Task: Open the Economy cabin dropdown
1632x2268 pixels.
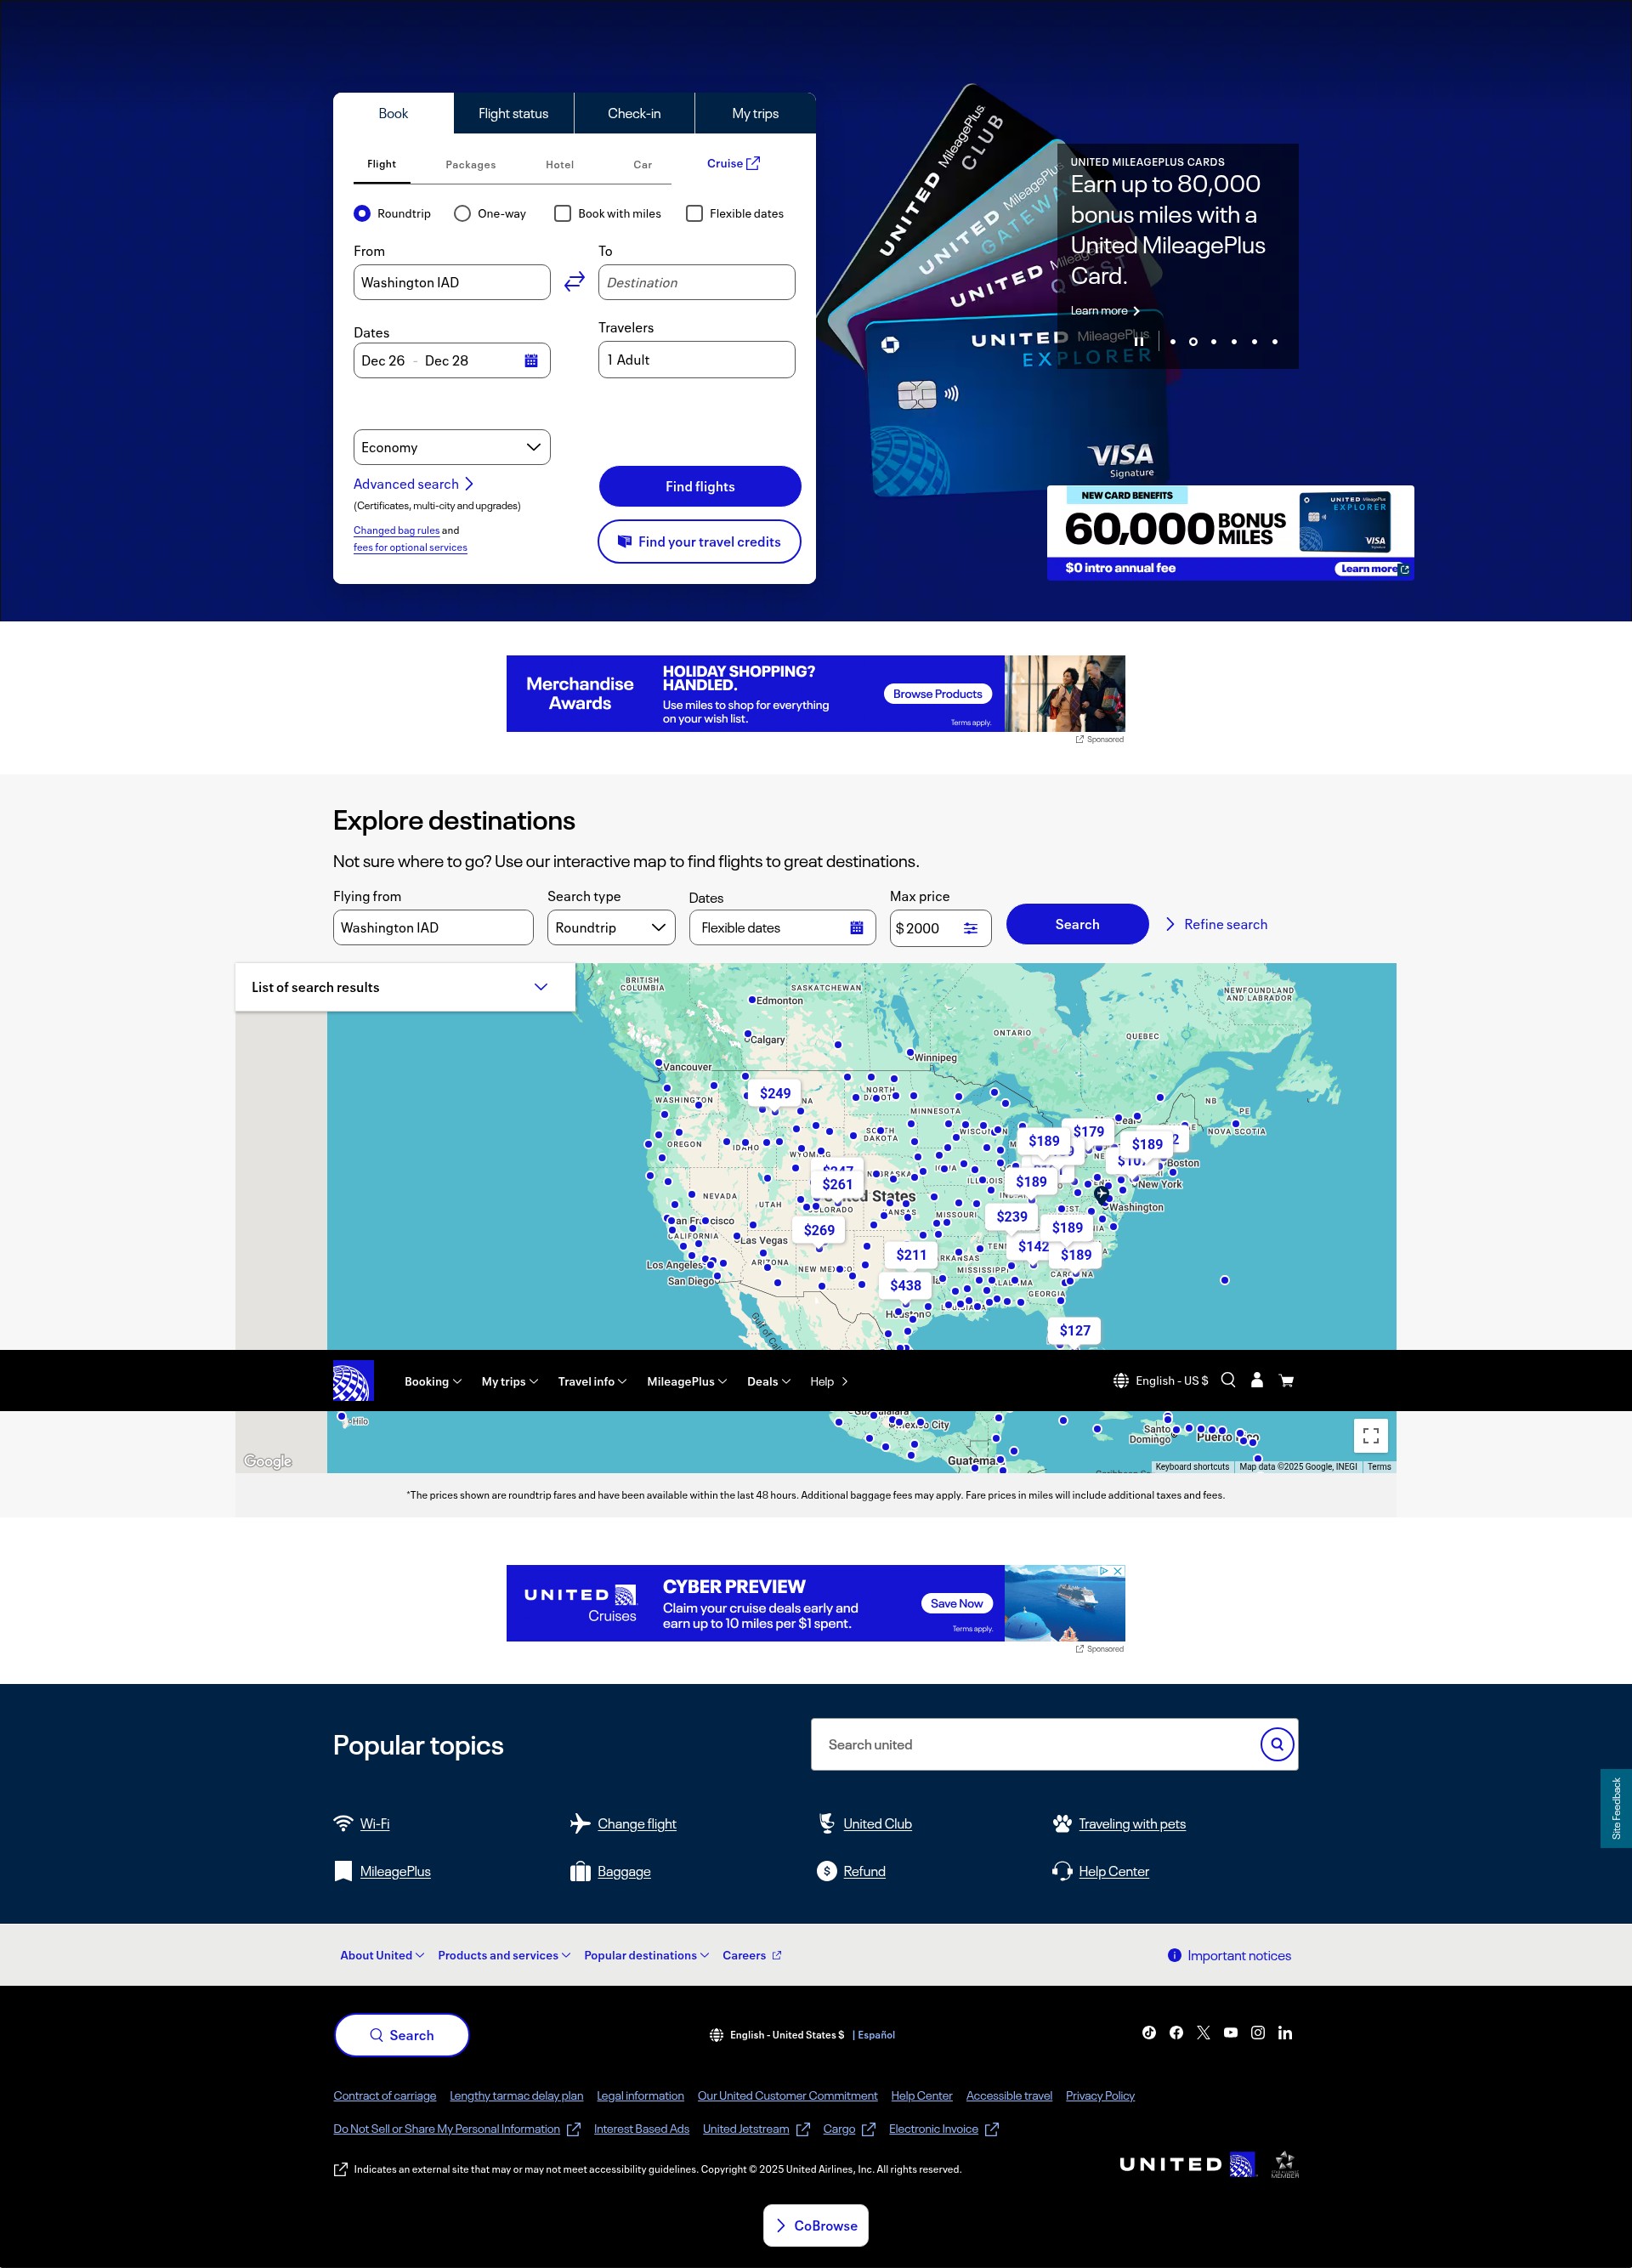Action: coord(452,447)
